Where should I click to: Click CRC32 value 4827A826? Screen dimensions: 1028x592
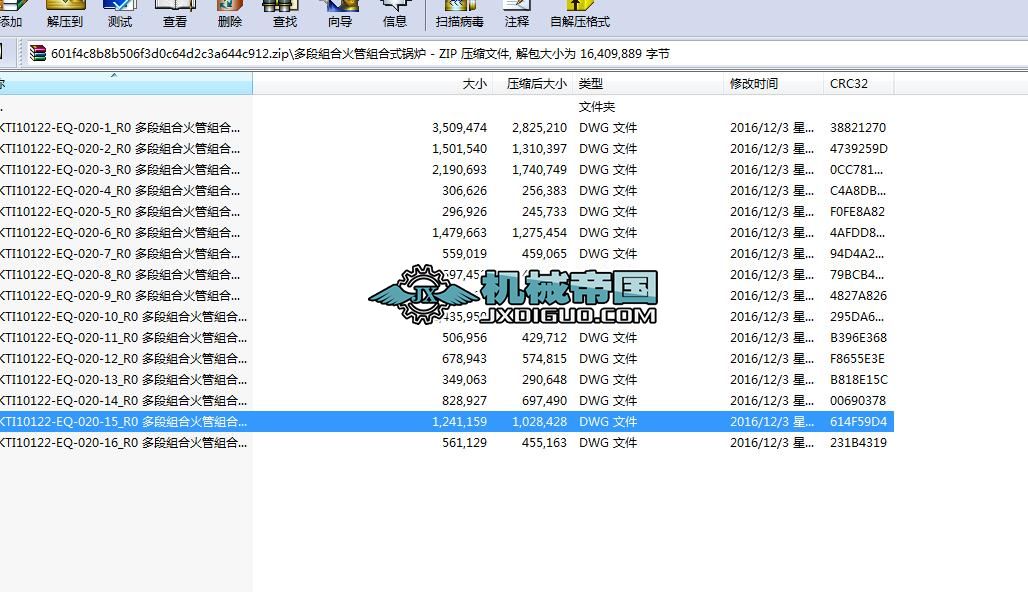[858, 295]
